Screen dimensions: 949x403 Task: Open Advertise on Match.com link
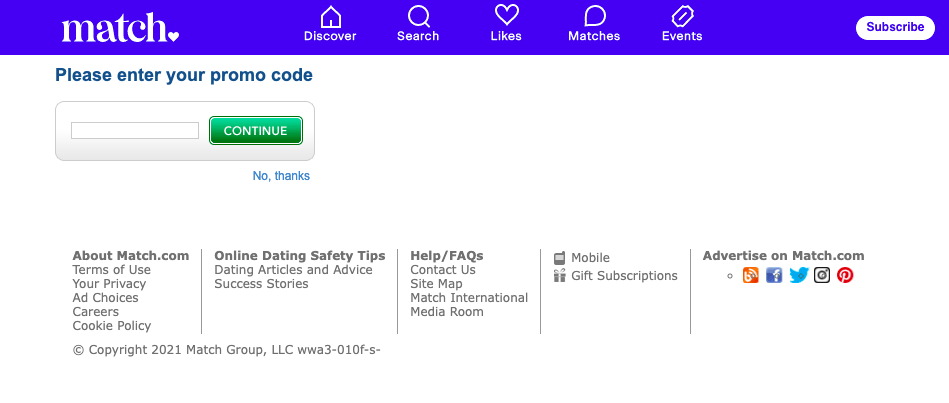coord(783,256)
